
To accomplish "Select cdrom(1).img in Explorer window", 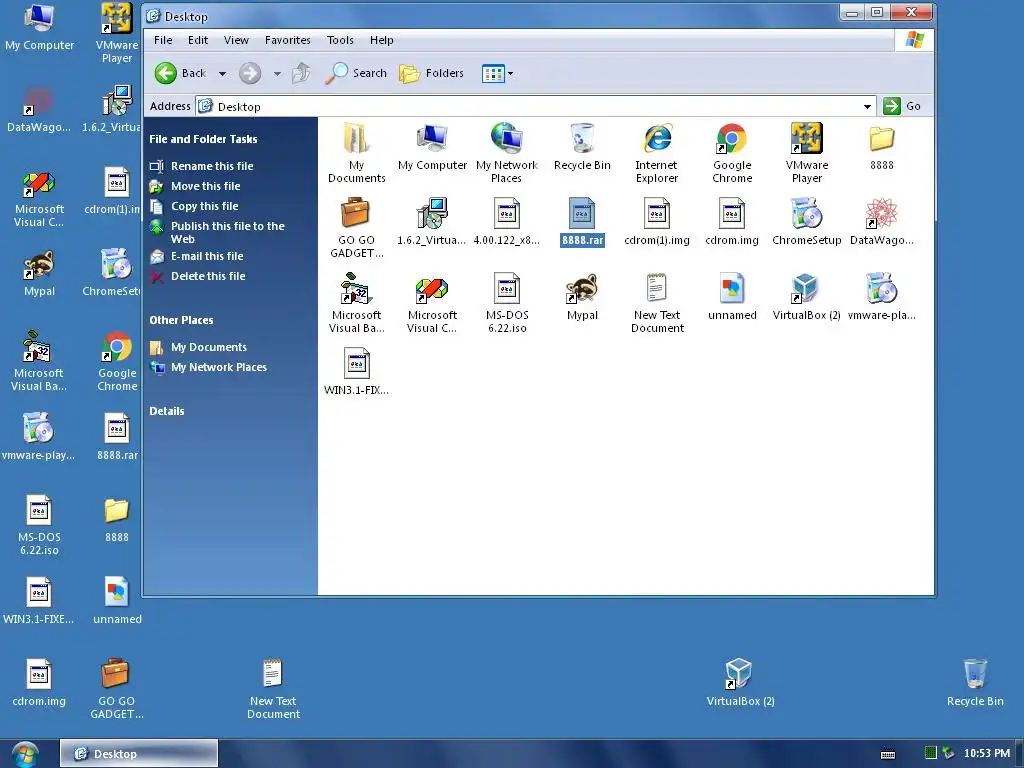I will 656,221.
